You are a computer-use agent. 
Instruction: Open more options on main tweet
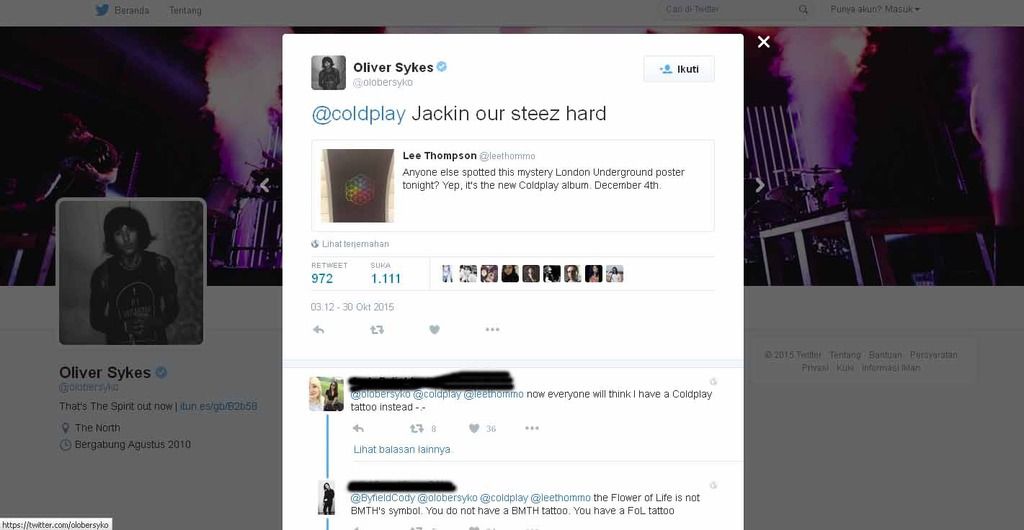point(492,330)
